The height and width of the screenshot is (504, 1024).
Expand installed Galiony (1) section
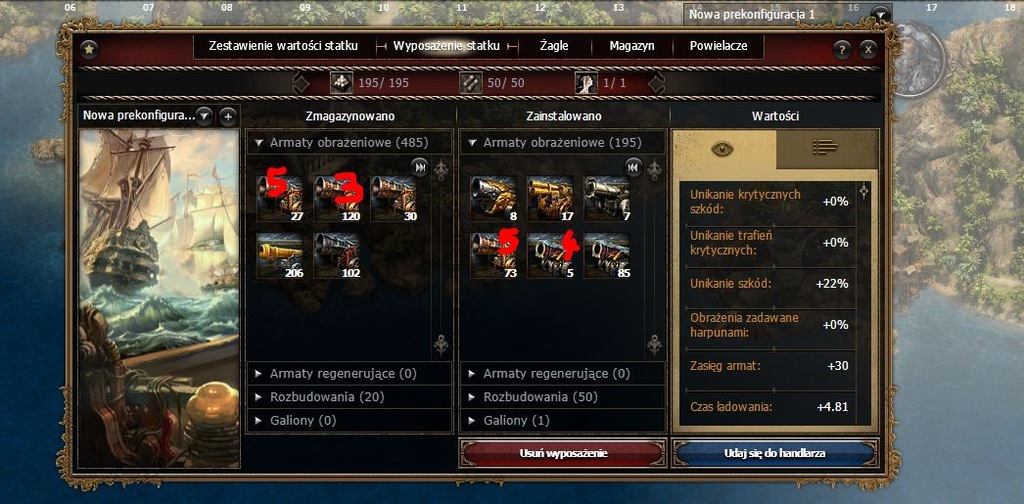click(562, 420)
